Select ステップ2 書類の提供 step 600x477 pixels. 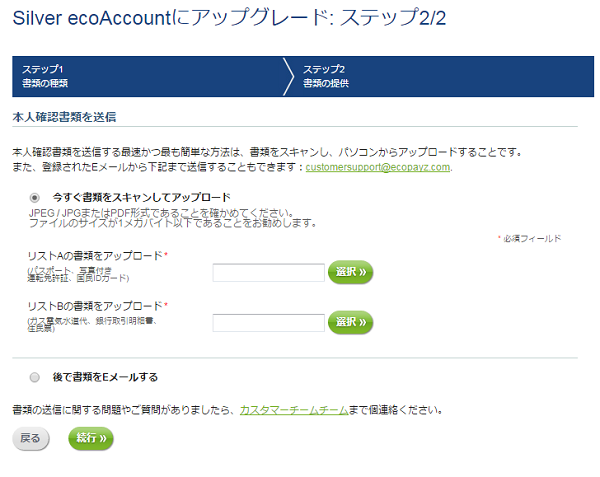coord(326,76)
